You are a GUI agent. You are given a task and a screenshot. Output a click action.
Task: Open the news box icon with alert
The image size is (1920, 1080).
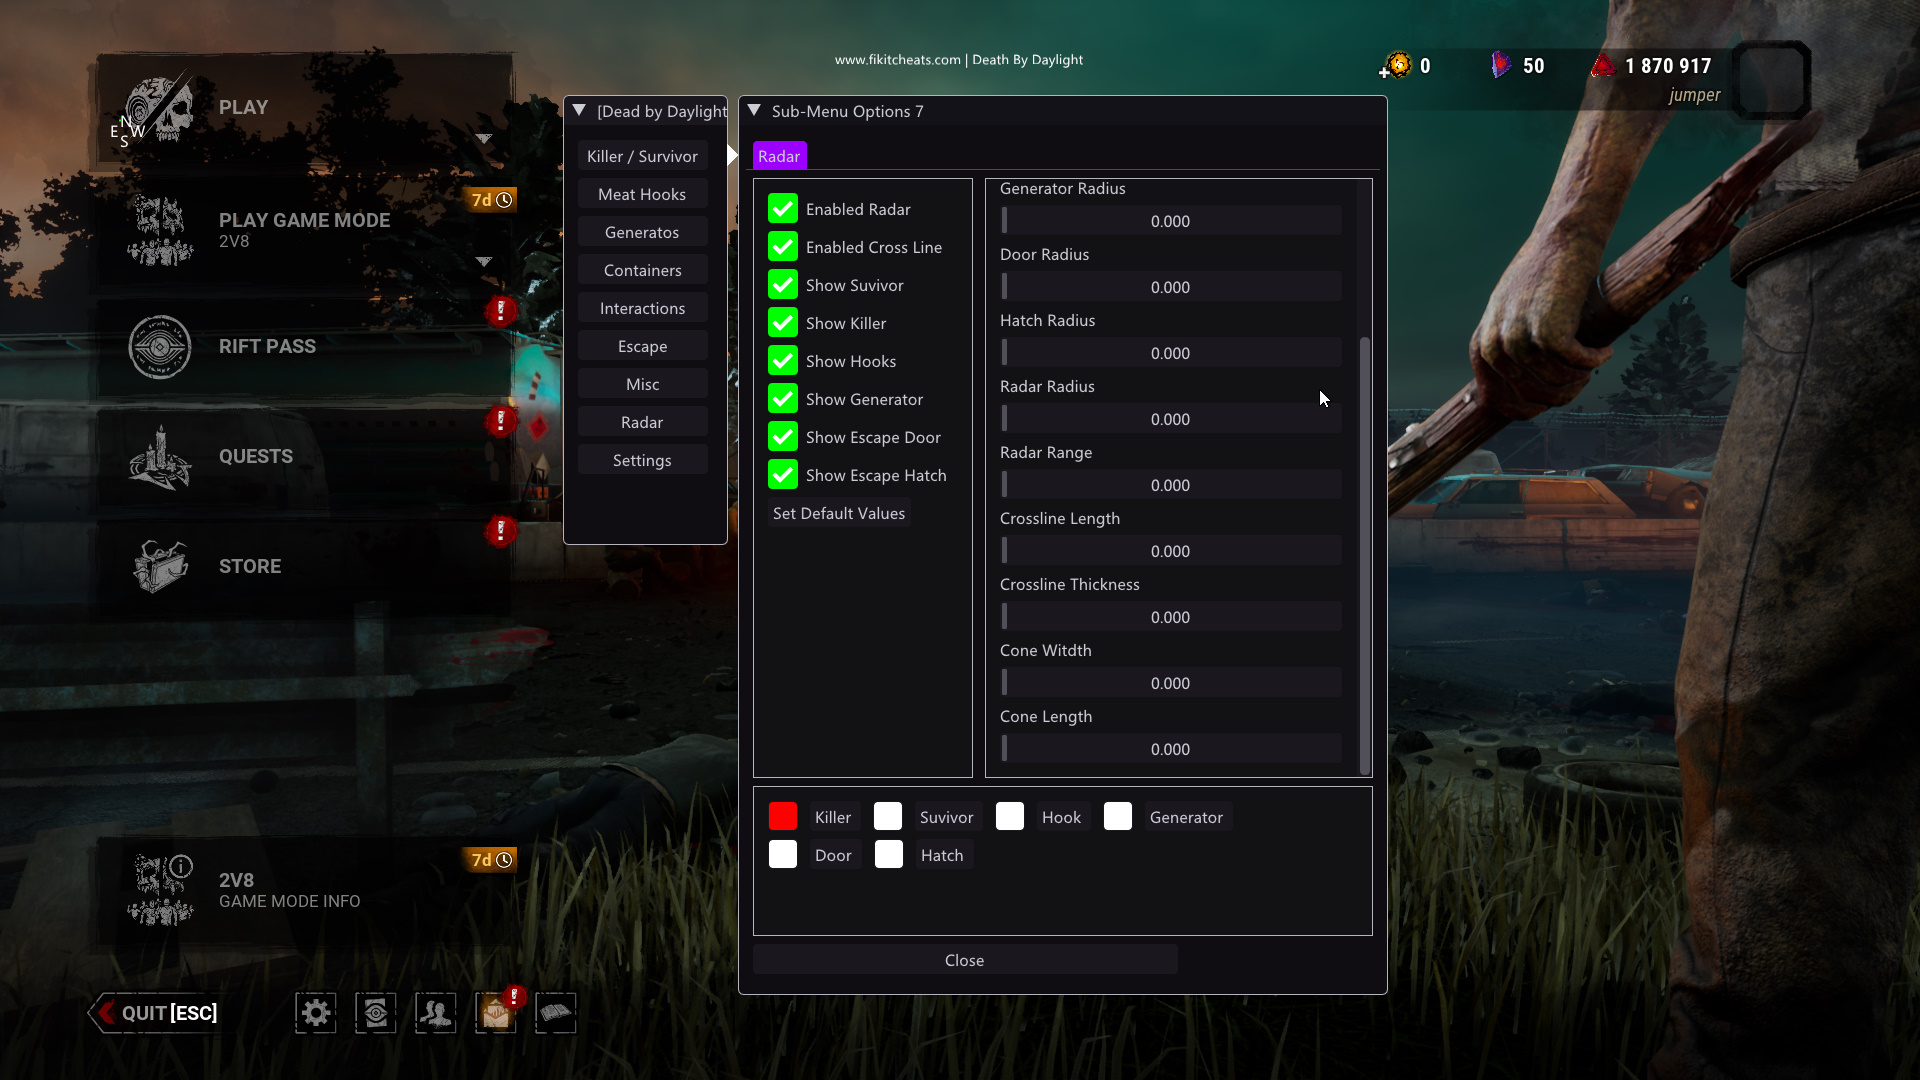click(496, 1013)
